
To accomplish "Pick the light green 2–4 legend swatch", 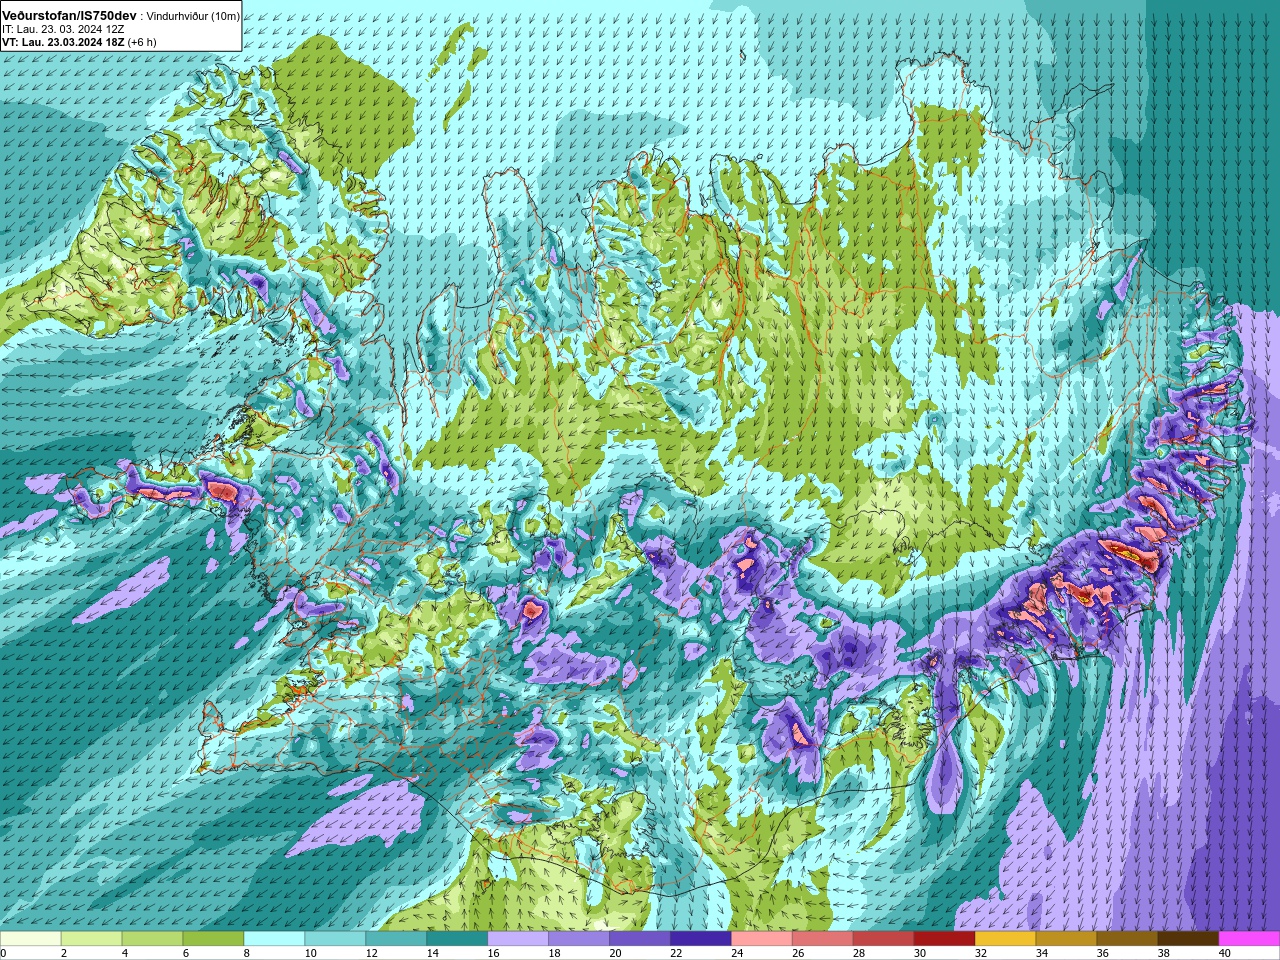I will [92, 939].
